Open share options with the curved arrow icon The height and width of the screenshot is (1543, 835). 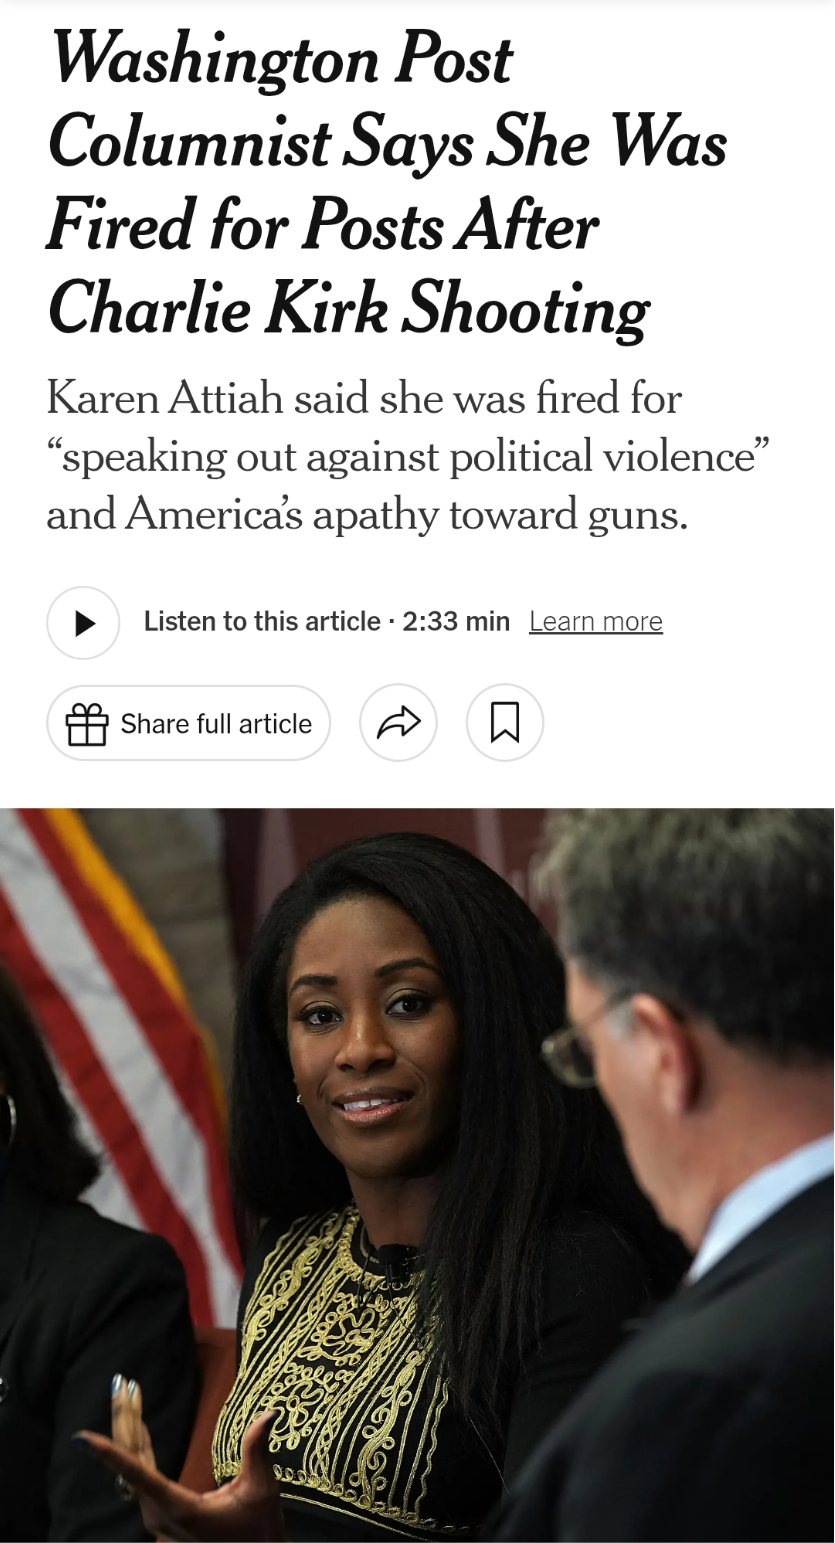[398, 723]
